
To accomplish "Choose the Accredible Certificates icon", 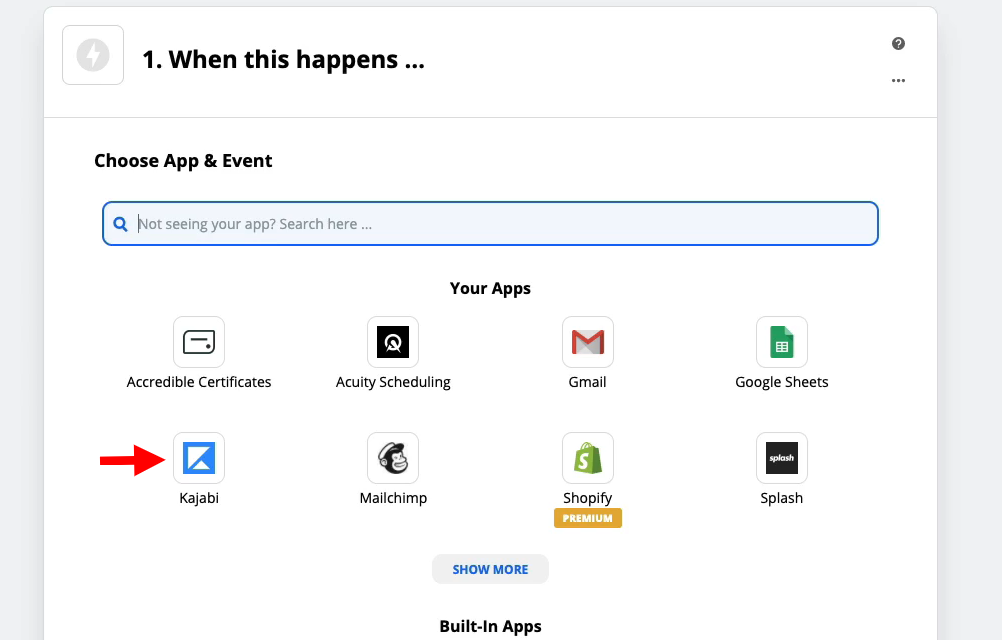I will click(x=199, y=342).
